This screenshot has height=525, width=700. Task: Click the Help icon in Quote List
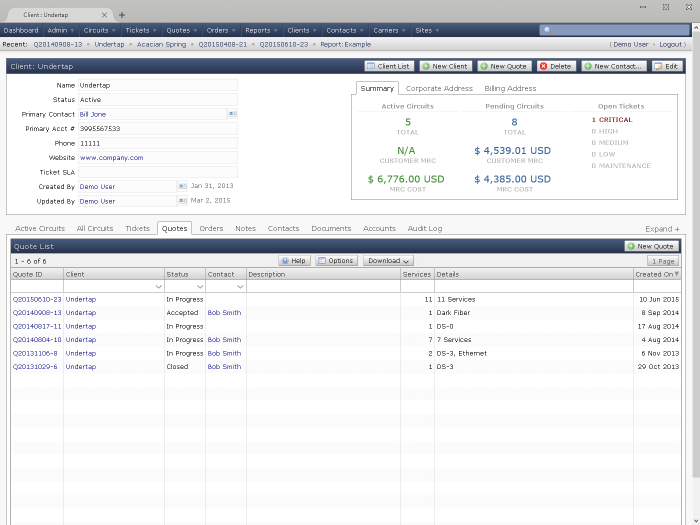285,261
